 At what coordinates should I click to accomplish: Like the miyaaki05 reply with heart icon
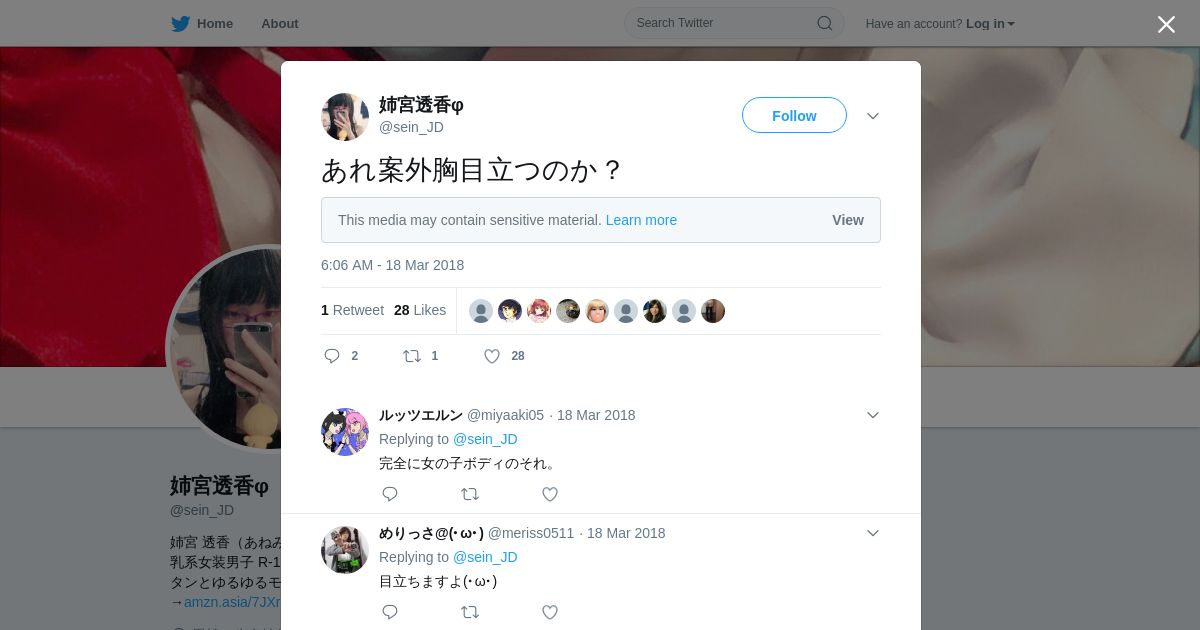[550, 494]
